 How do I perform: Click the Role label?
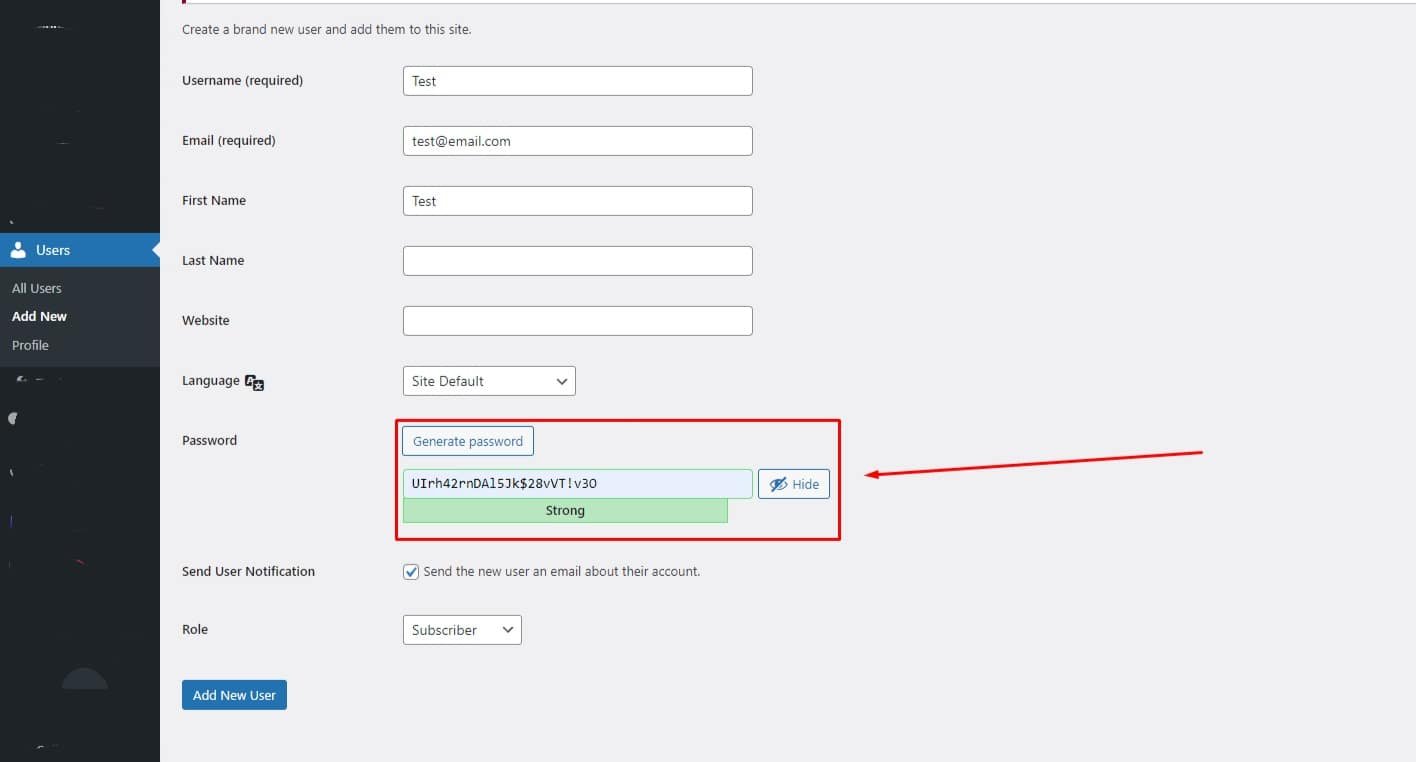195,629
